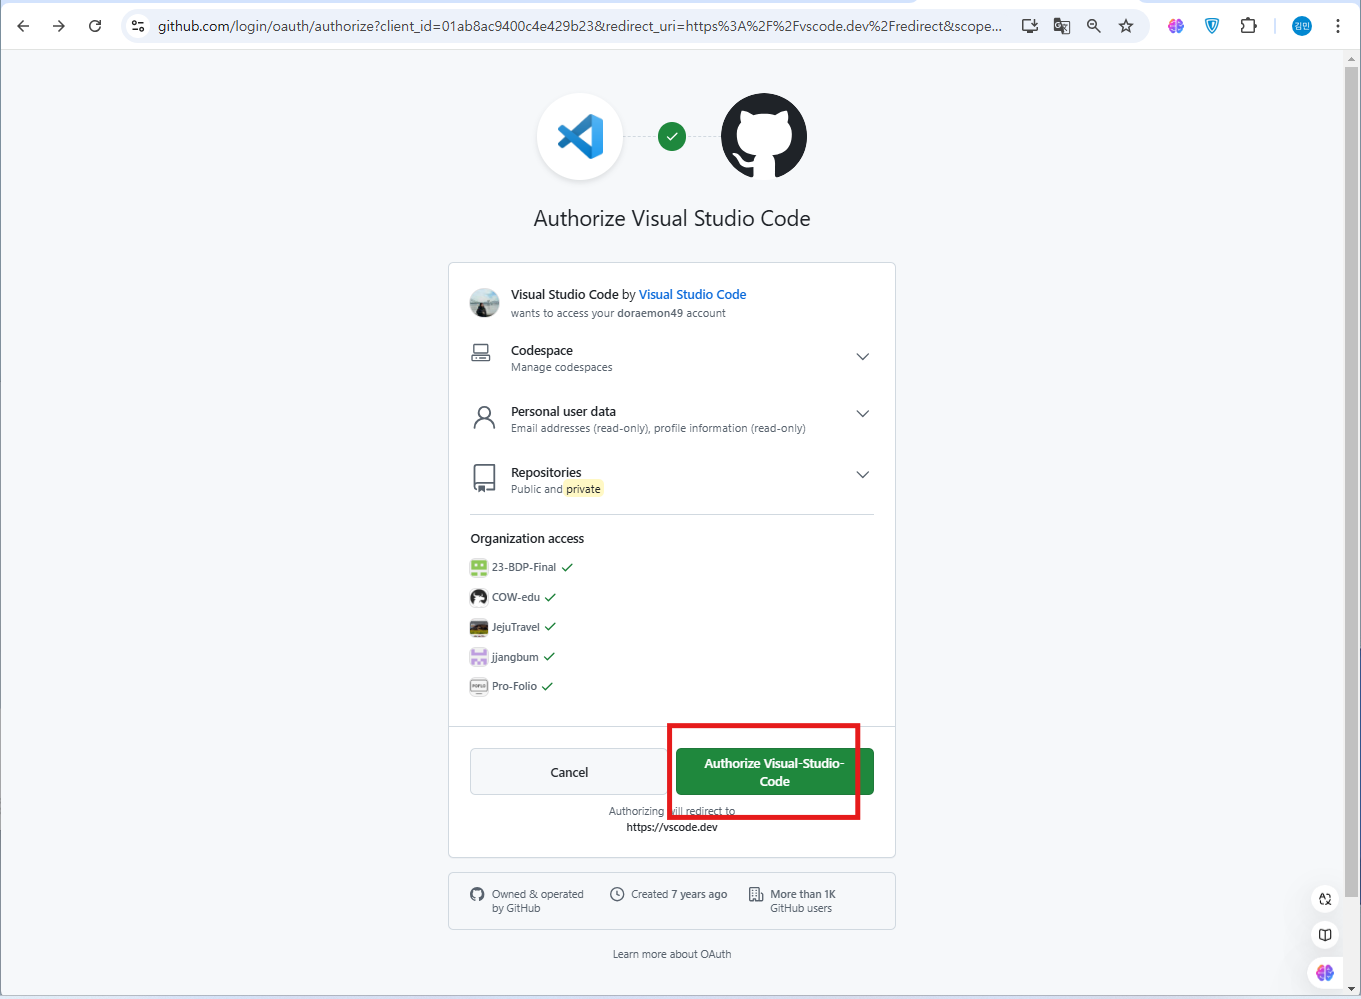Click the Visual Studio Code logo
This screenshot has height=999, width=1361.
tap(580, 136)
